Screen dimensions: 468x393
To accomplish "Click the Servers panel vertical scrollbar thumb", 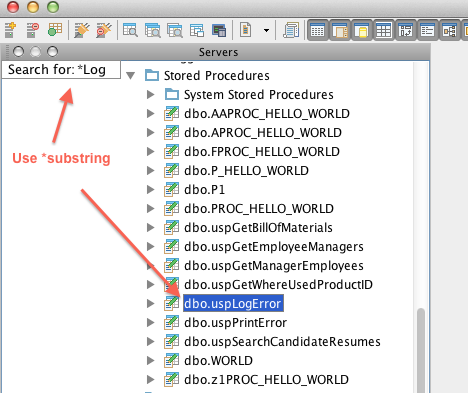I will tap(421, 350).
